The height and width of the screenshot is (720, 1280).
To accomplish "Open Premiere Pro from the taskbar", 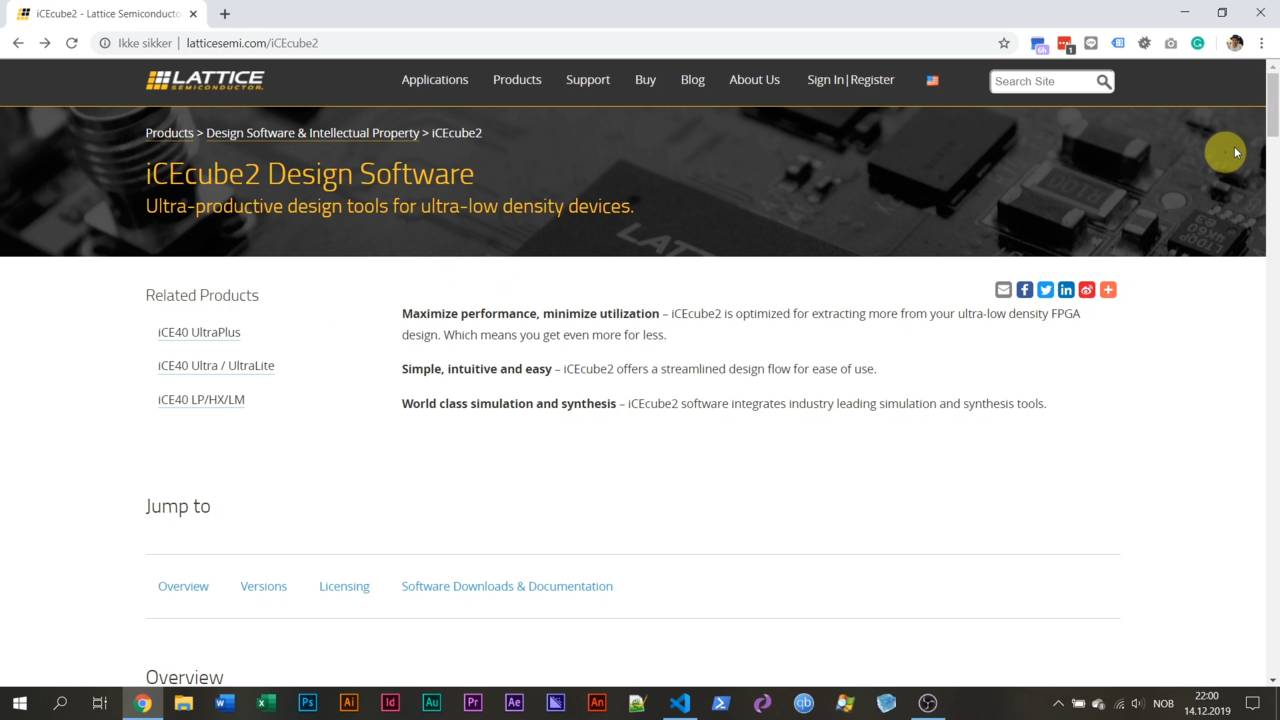I will point(473,703).
